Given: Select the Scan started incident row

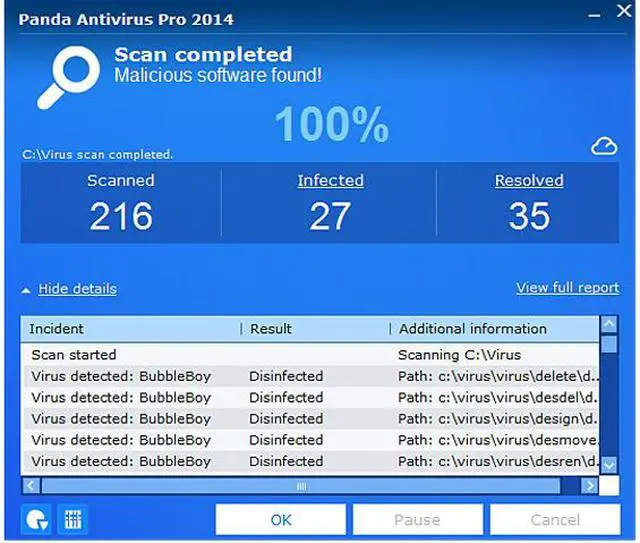Looking at the screenshot, I should point(74,354).
